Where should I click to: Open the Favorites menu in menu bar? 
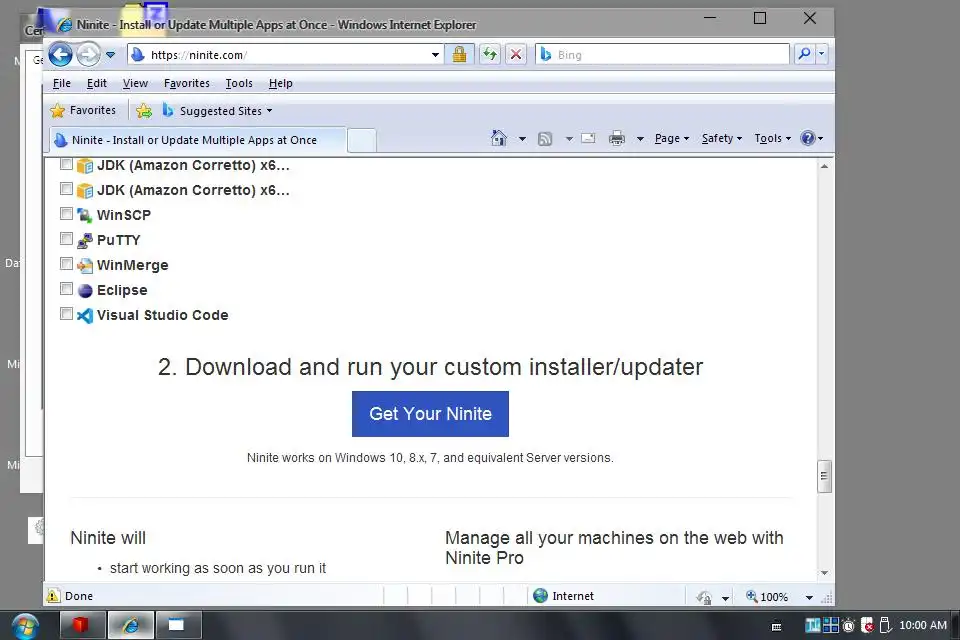pos(187,83)
